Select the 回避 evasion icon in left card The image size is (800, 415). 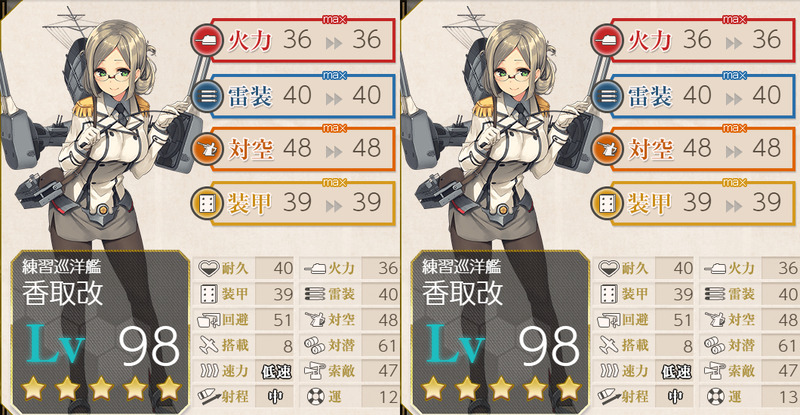[x=209, y=320]
